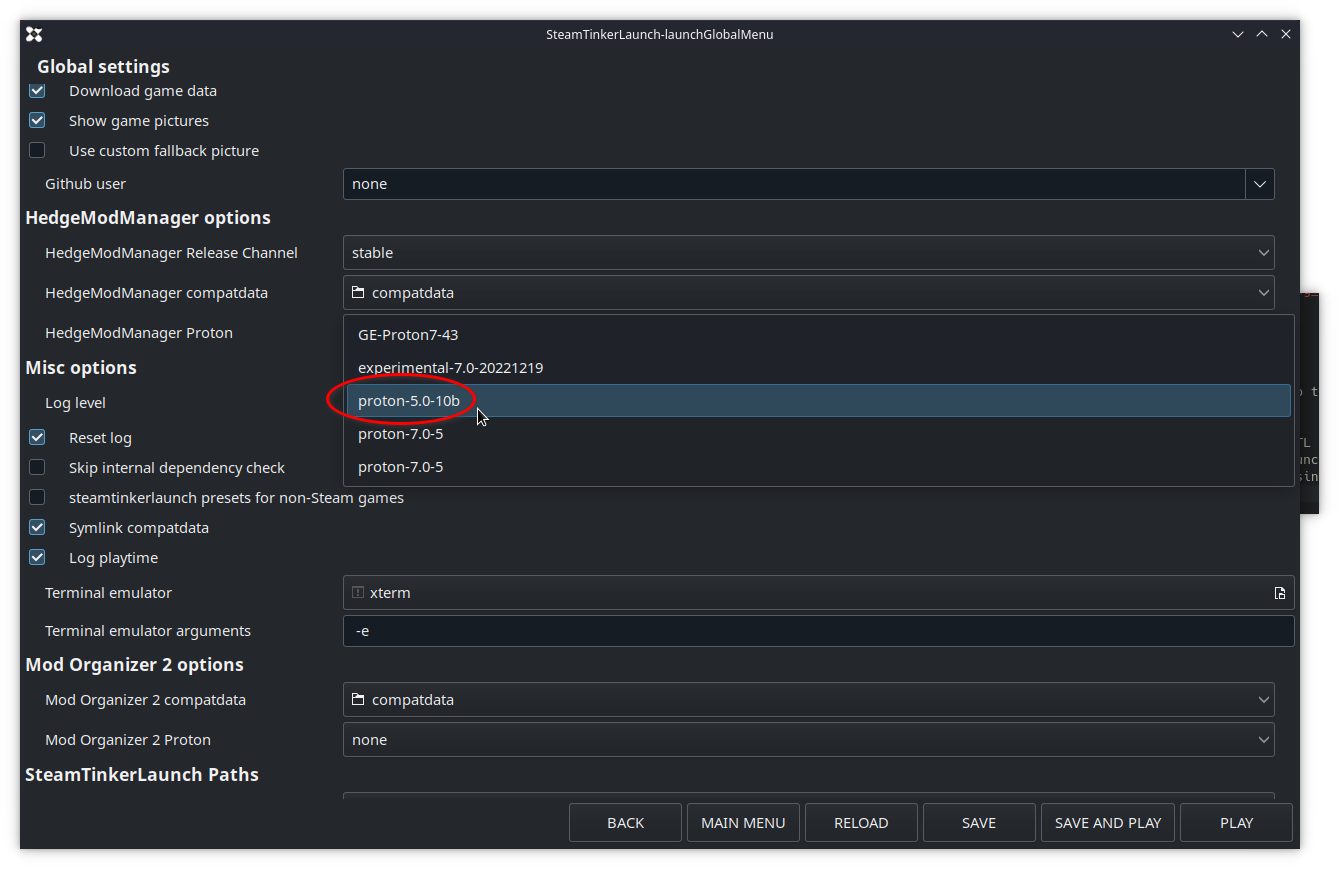
Task: Click the 'Mod Organizer 2 options' heading
Action: tap(134, 665)
